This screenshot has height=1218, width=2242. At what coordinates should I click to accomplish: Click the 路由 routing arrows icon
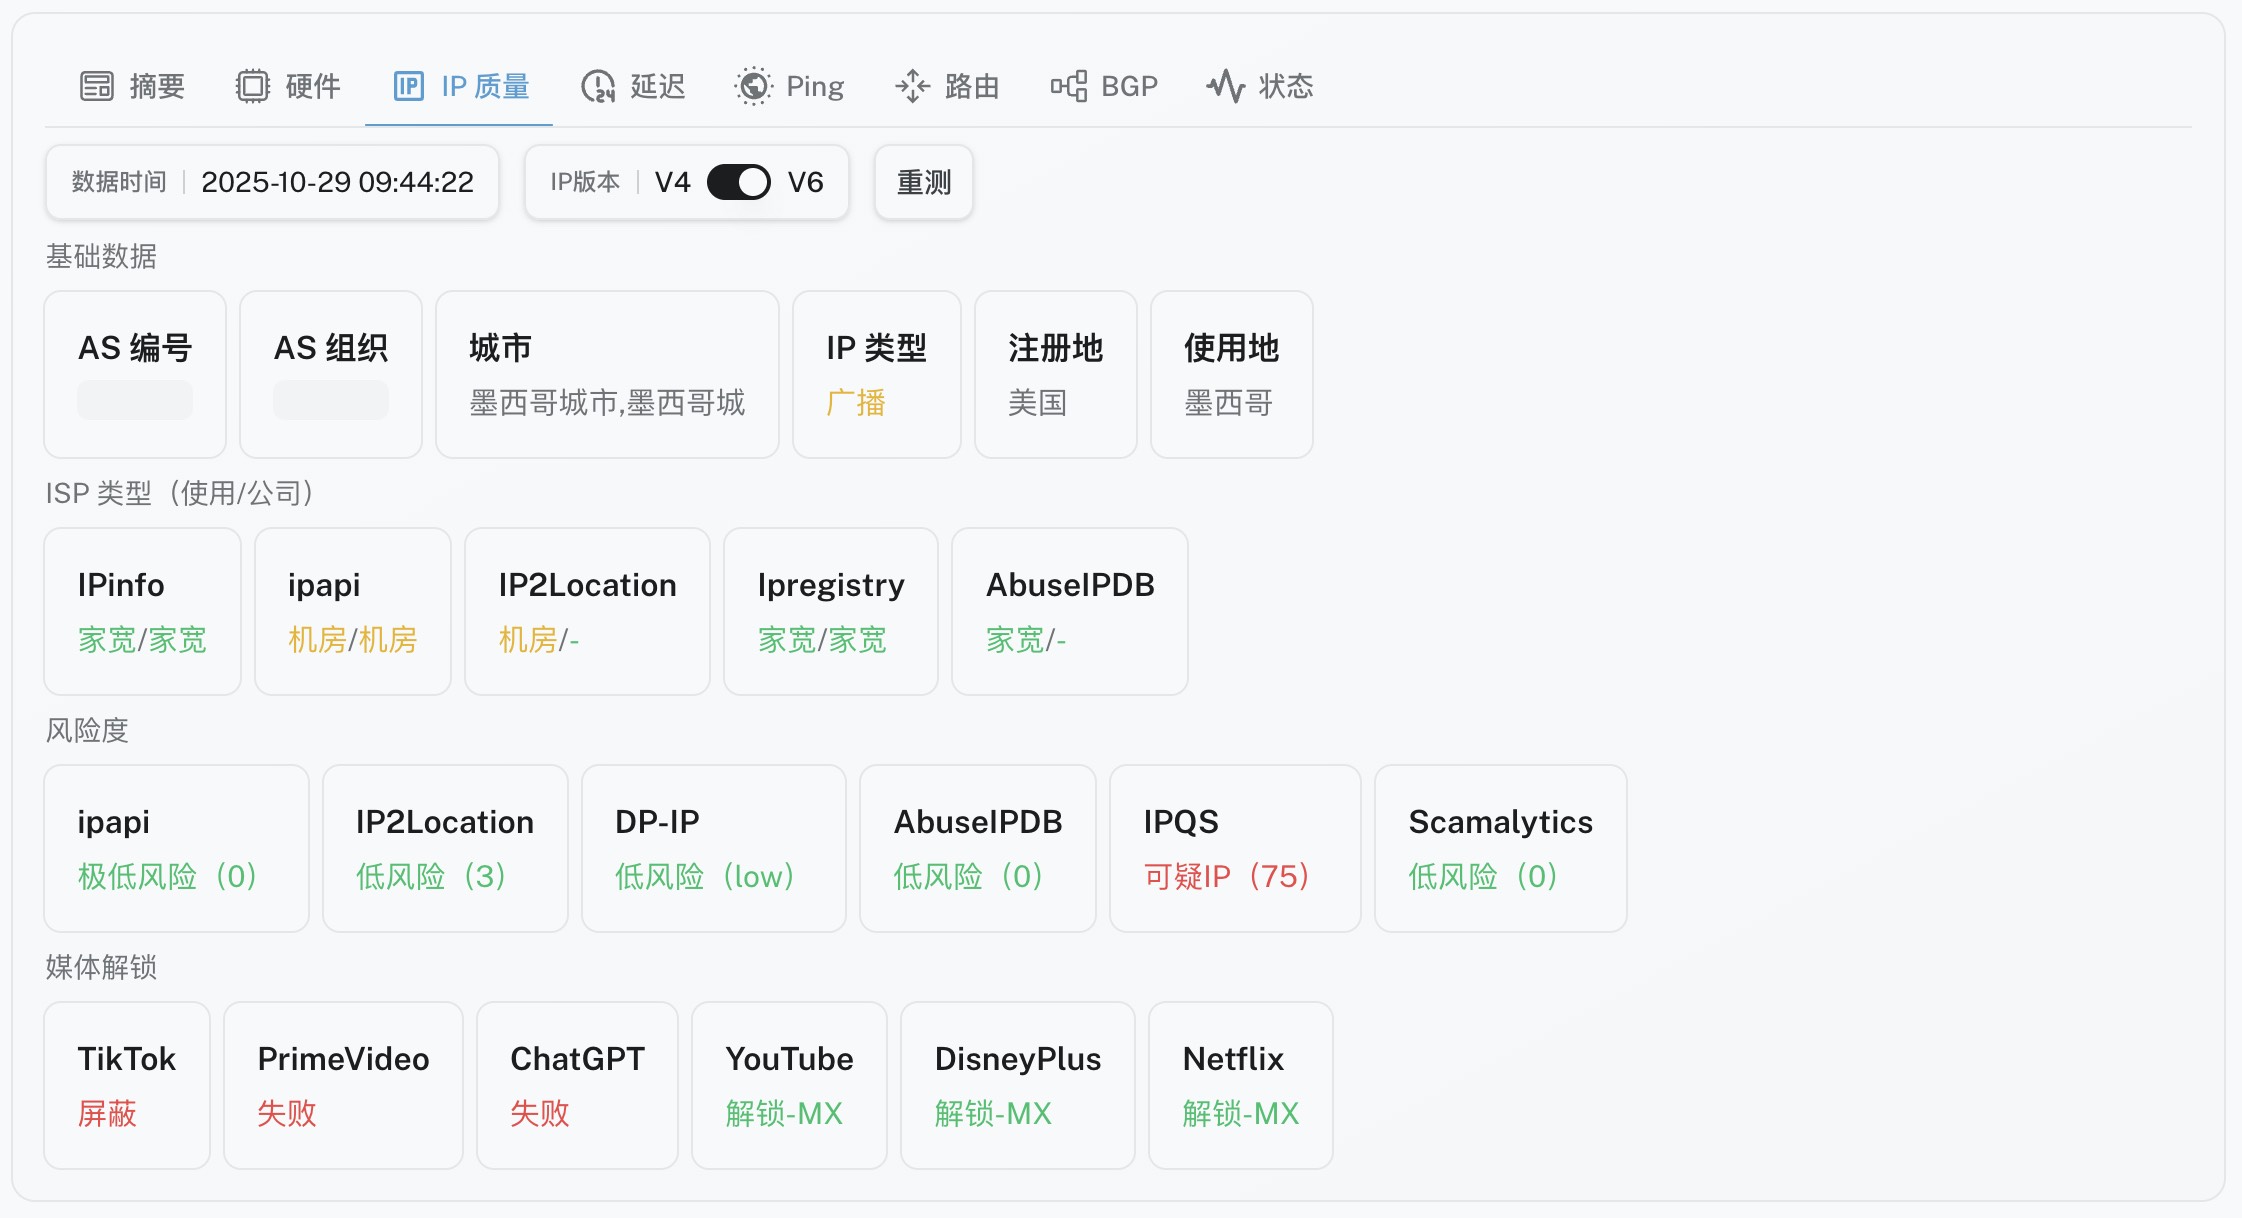click(912, 86)
